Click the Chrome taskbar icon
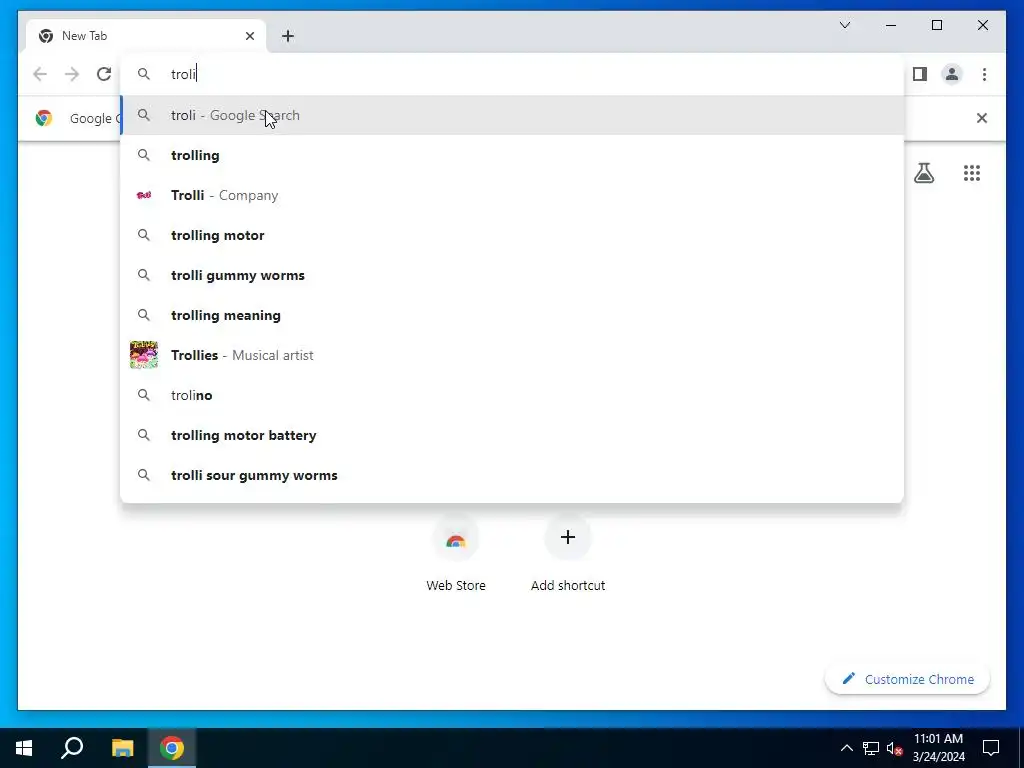Viewport: 1024px width, 768px height. pyautogui.click(x=172, y=748)
